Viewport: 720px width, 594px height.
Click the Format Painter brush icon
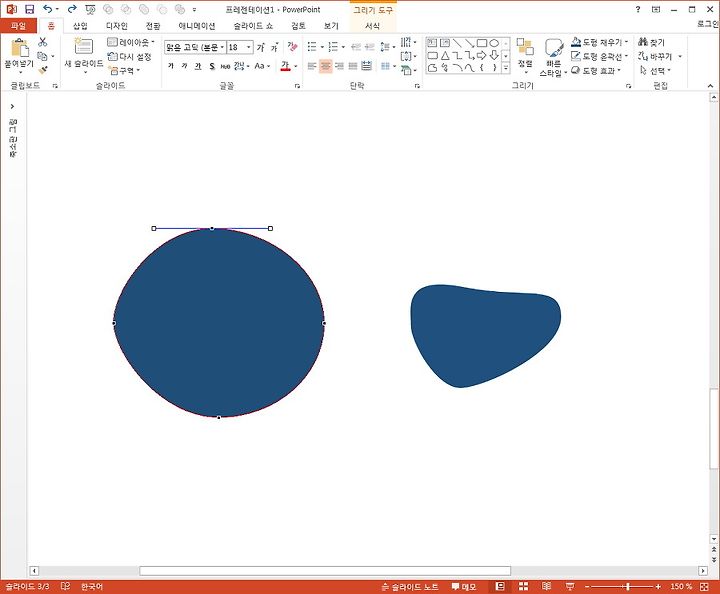pos(43,70)
